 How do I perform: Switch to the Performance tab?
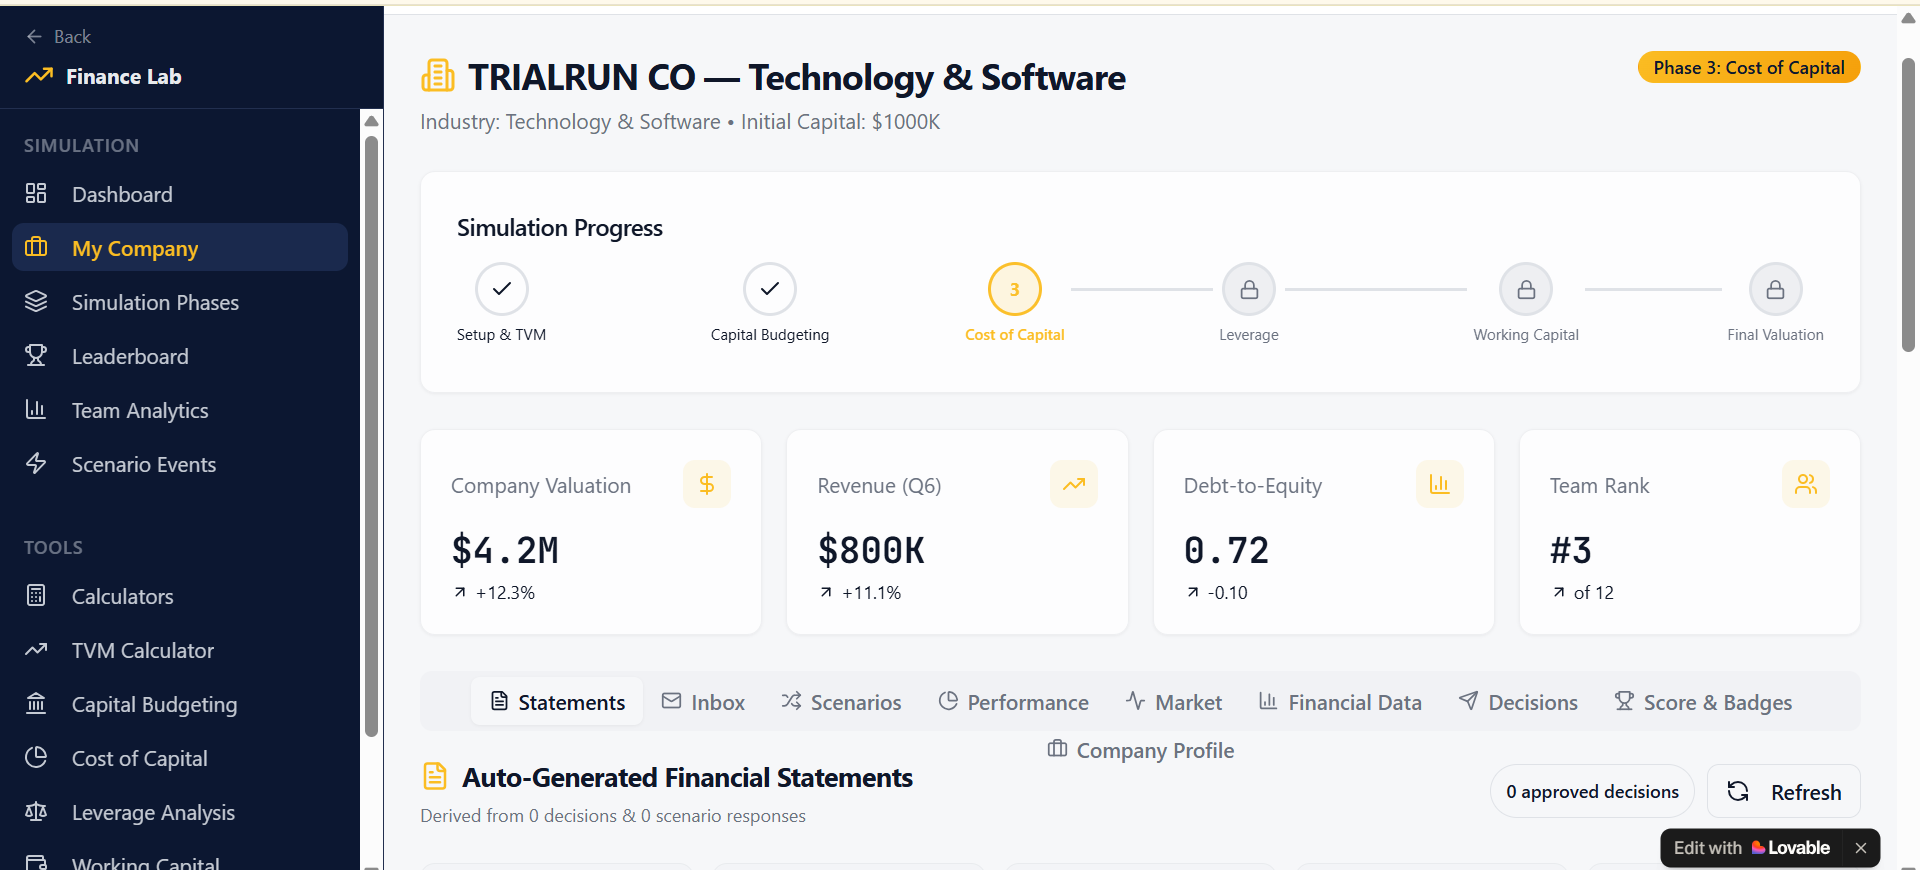[1013, 703]
